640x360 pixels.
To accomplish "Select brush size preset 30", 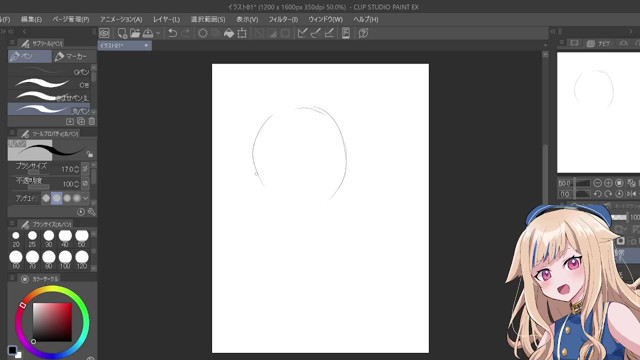I will coord(49,238).
